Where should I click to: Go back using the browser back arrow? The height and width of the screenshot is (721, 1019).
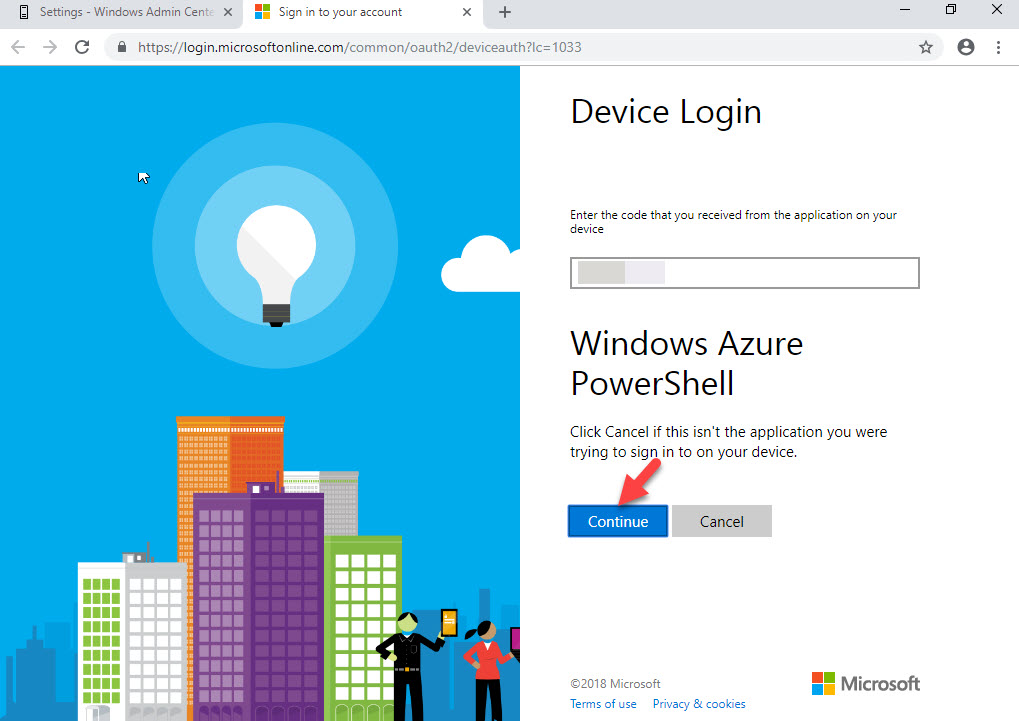tap(18, 47)
